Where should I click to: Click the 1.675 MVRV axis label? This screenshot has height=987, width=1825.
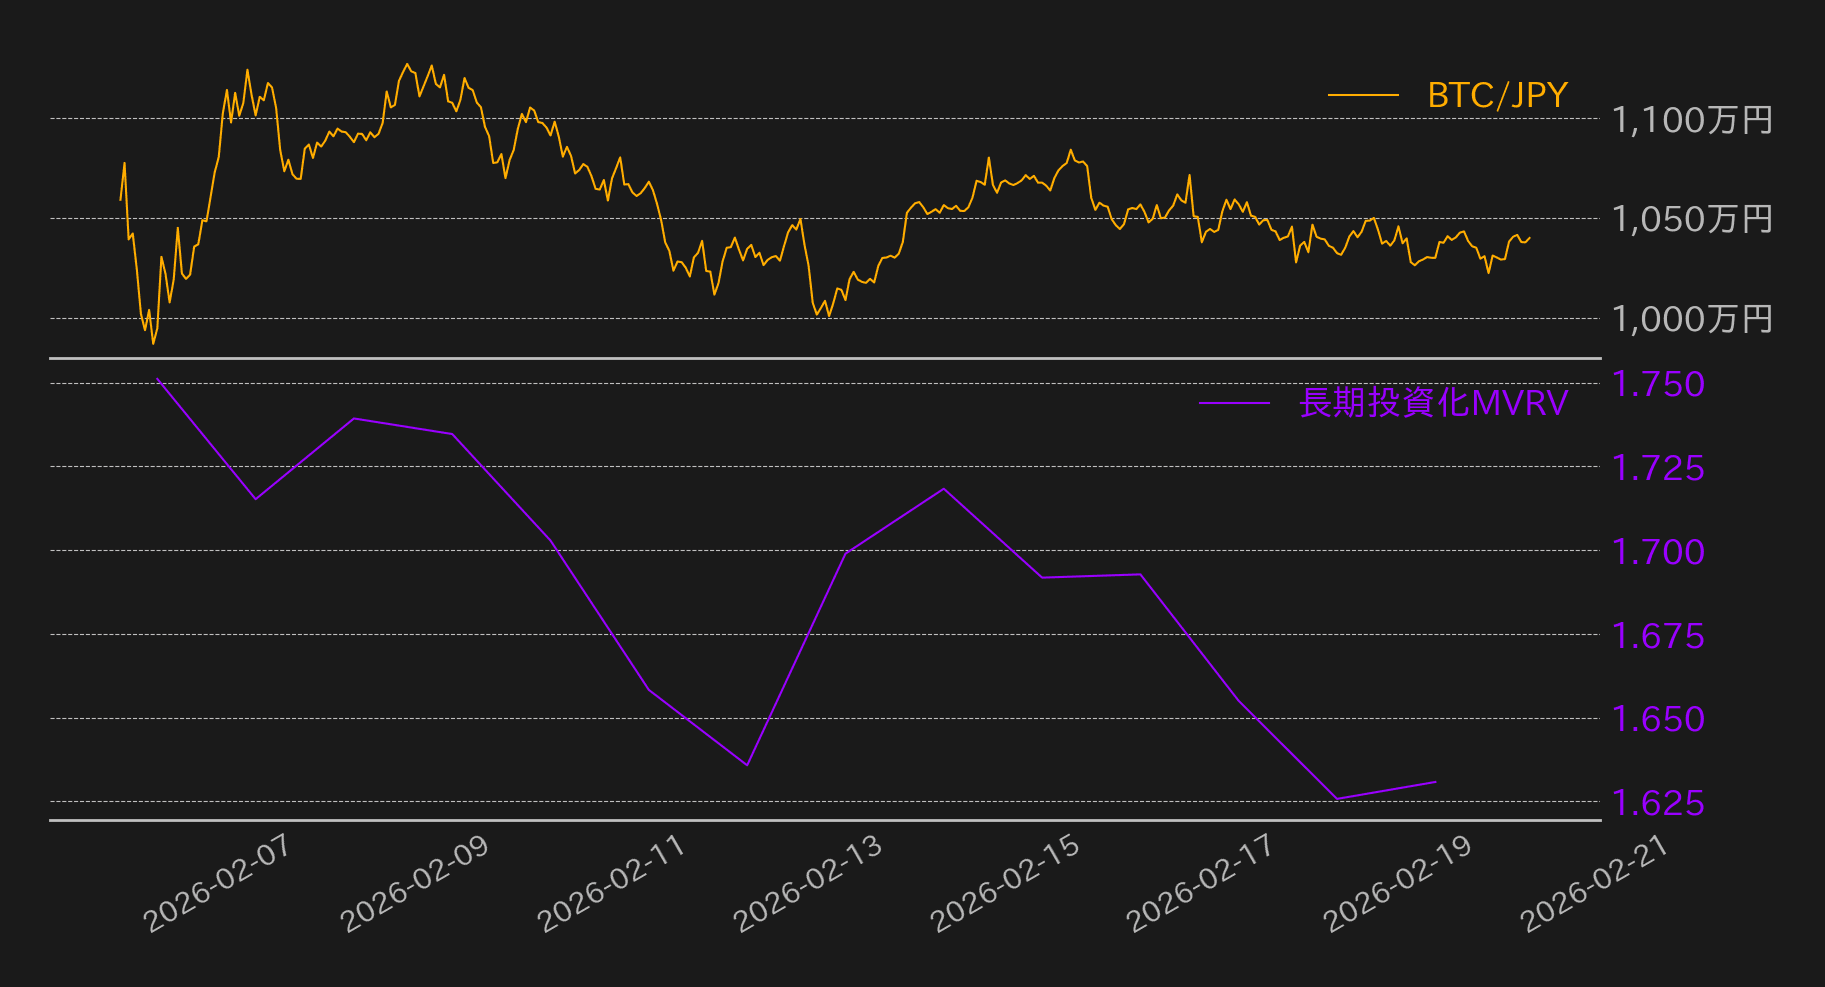coord(1658,635)
